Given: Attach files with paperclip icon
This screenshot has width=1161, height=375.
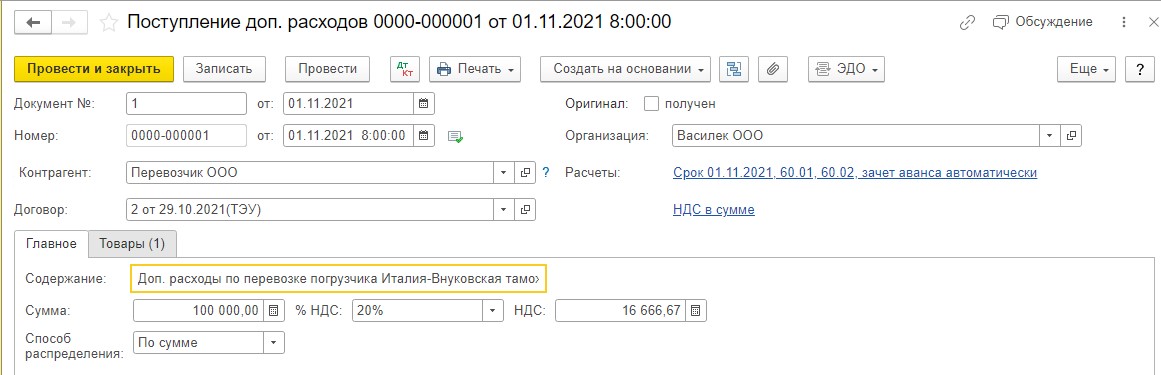Looking at the screenshot, I should [772, 69].
